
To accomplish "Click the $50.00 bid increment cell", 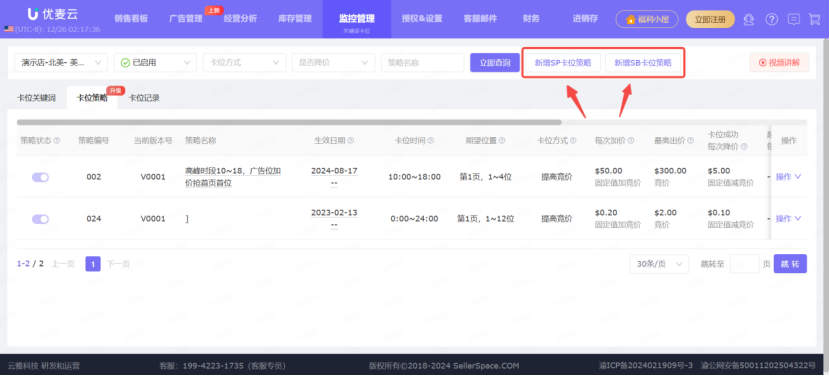I will tap(608, 171).
